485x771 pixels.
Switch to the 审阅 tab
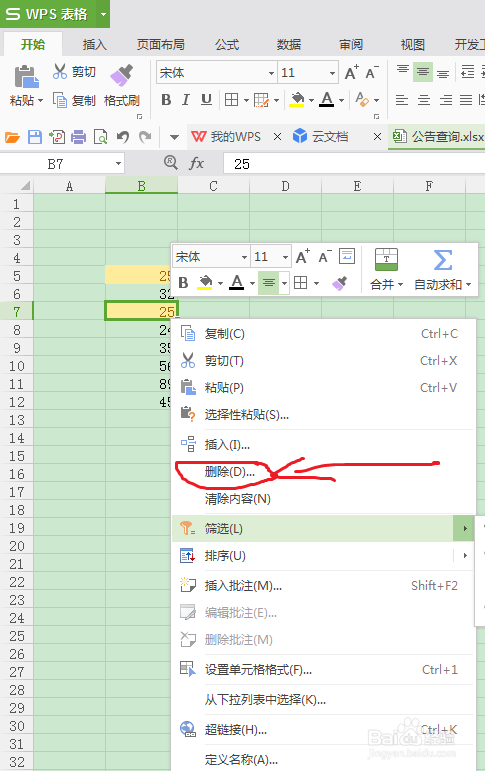351,45
